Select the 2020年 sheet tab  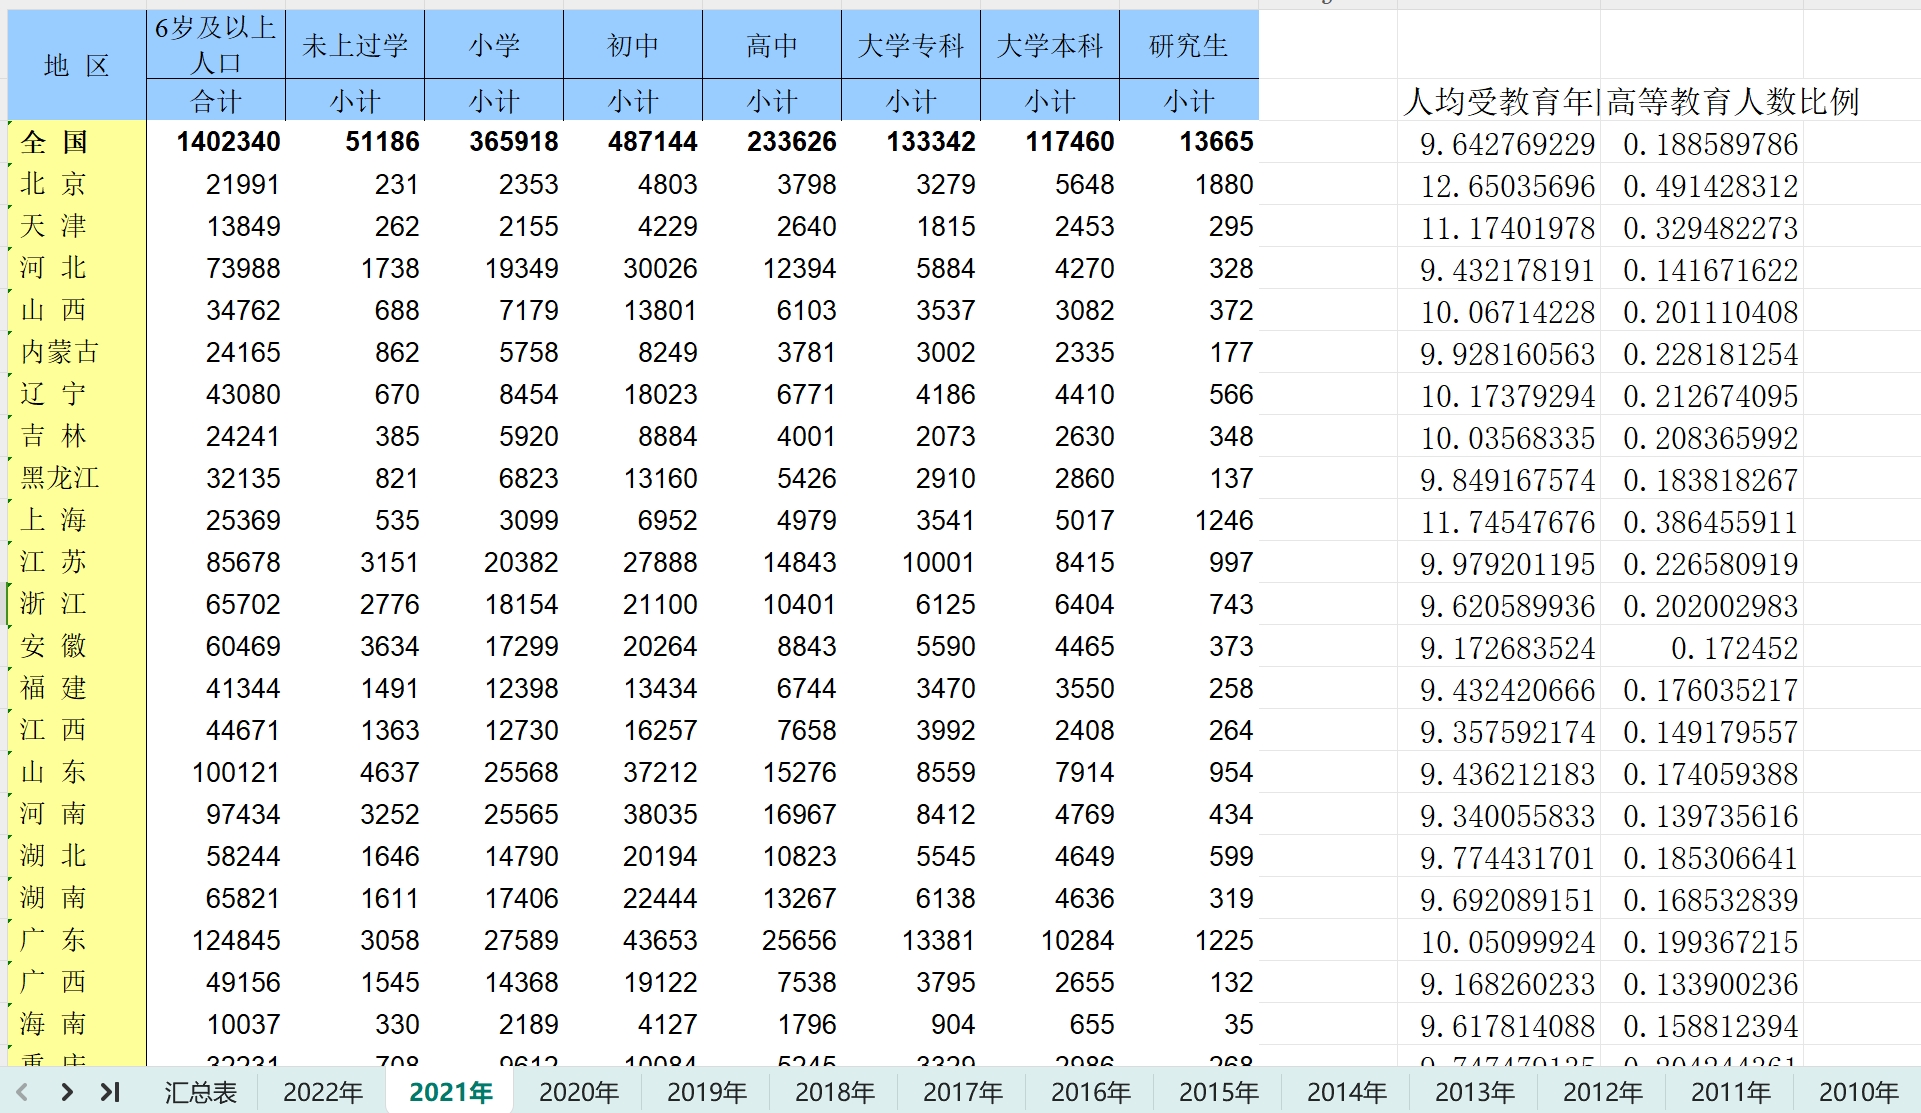pyautogui.click(x=578, y=1091)
